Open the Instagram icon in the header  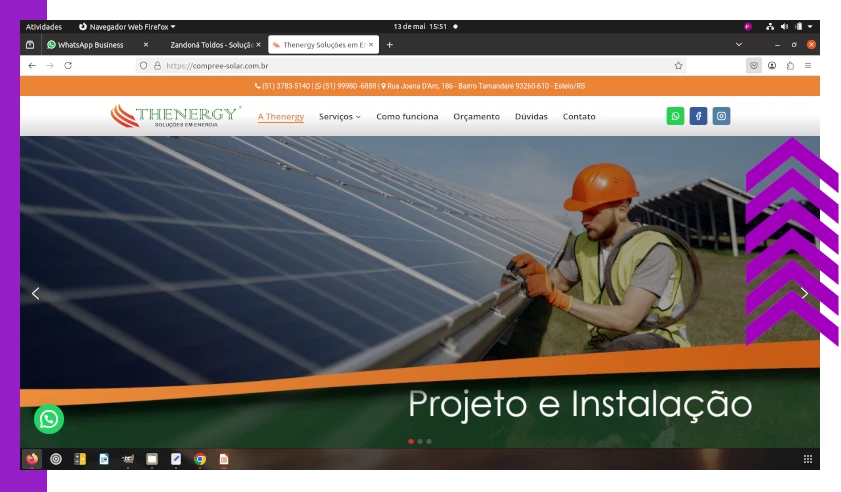tap(721, 116)
